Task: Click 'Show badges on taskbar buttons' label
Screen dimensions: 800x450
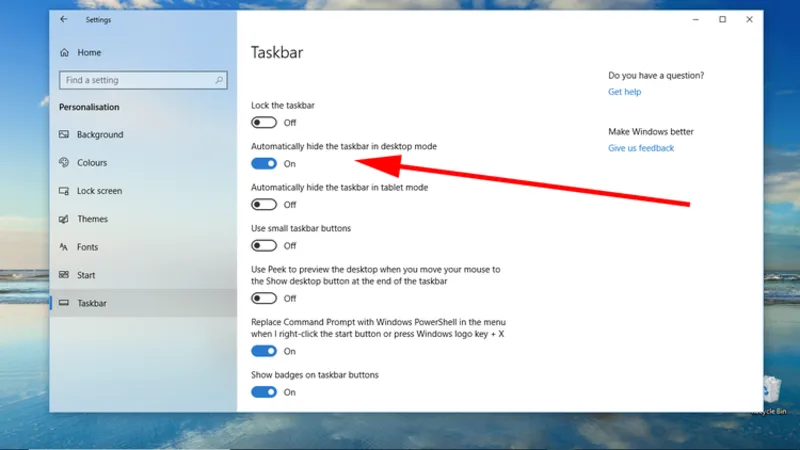Action: click(x=315, y=374)
